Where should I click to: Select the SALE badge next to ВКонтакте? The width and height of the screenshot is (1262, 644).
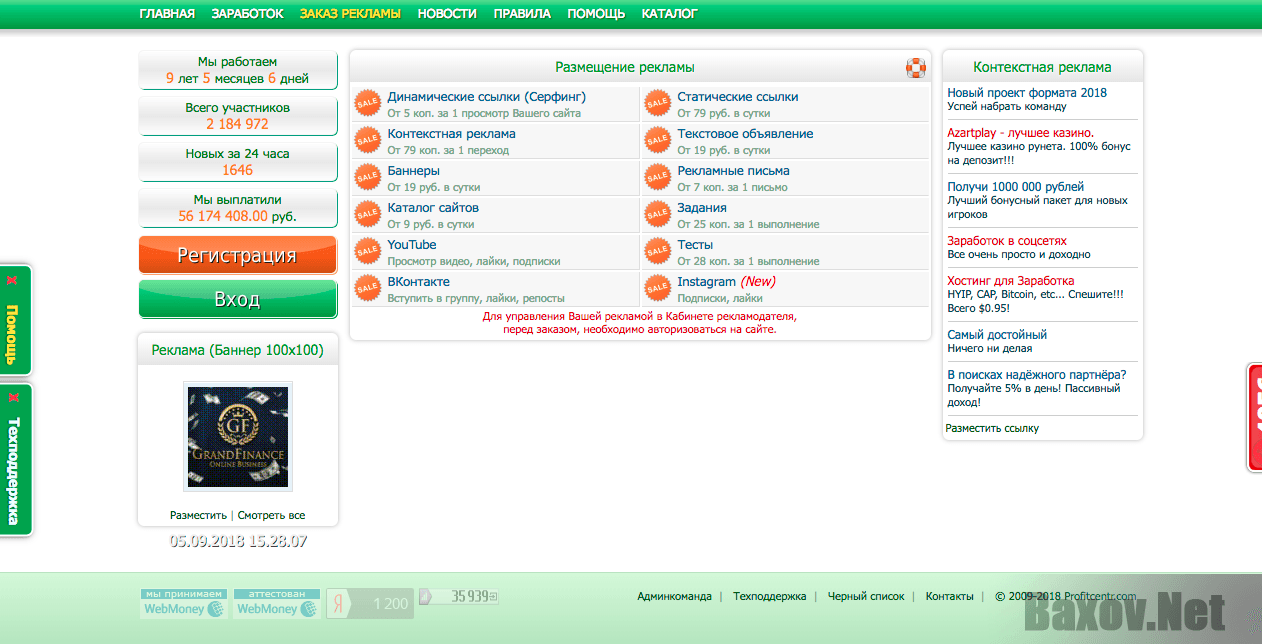[x=366, y=288]
